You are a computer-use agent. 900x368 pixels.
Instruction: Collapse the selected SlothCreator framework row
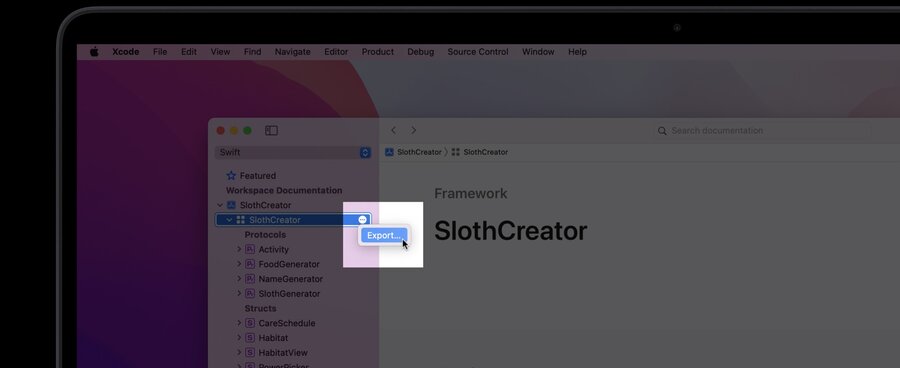click(x=229, y=220)
